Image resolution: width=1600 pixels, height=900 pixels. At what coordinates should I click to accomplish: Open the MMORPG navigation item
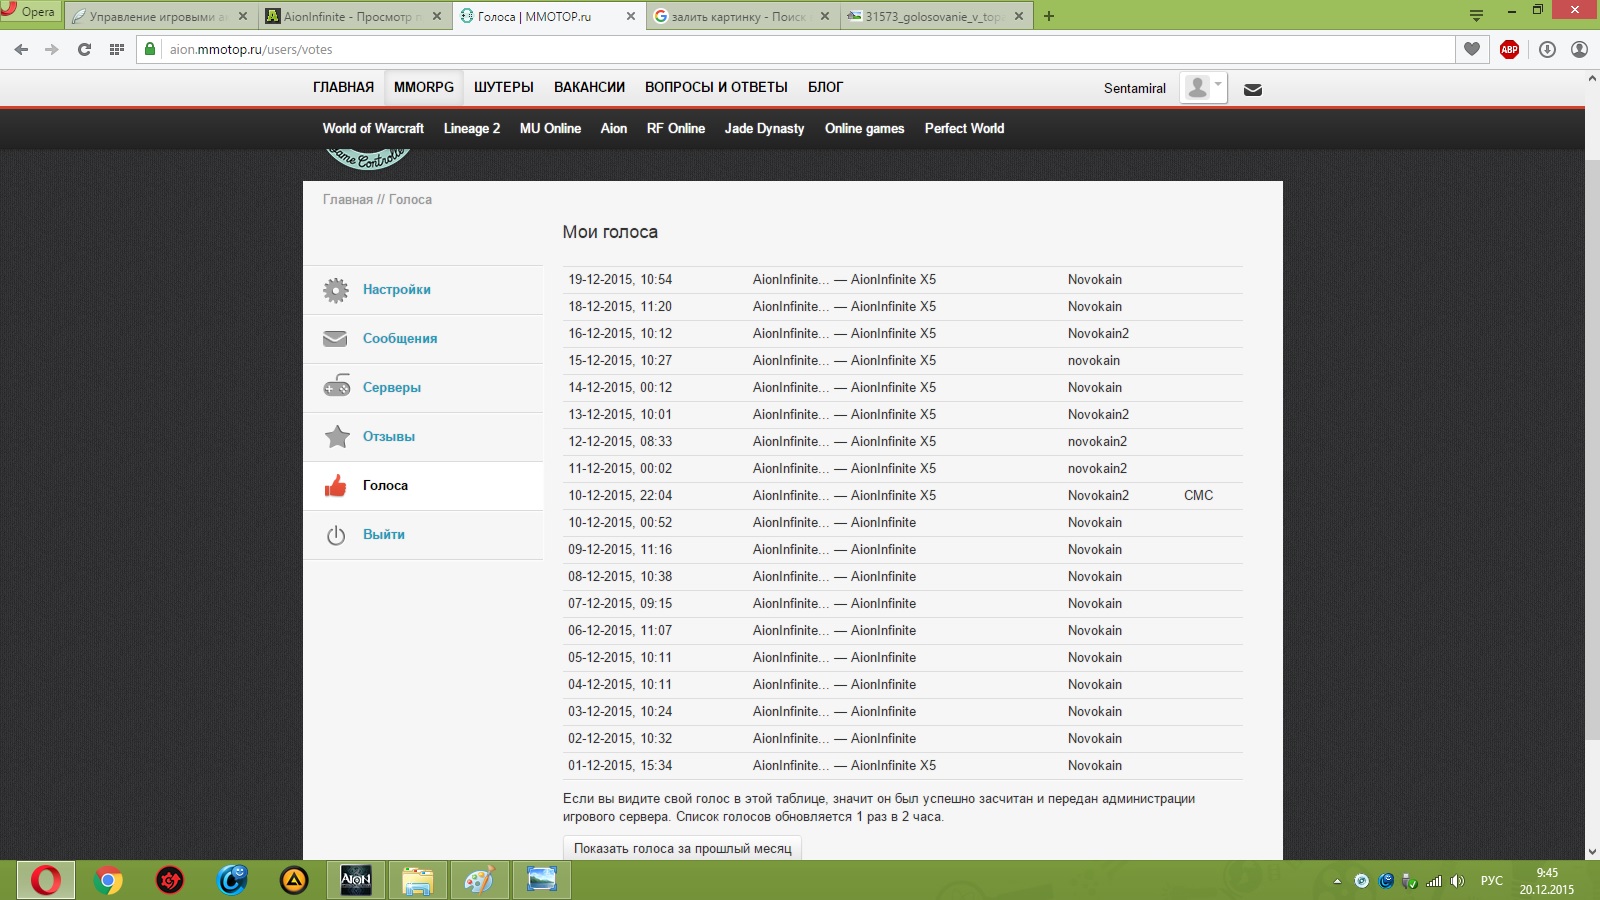(x=424, y=87)
